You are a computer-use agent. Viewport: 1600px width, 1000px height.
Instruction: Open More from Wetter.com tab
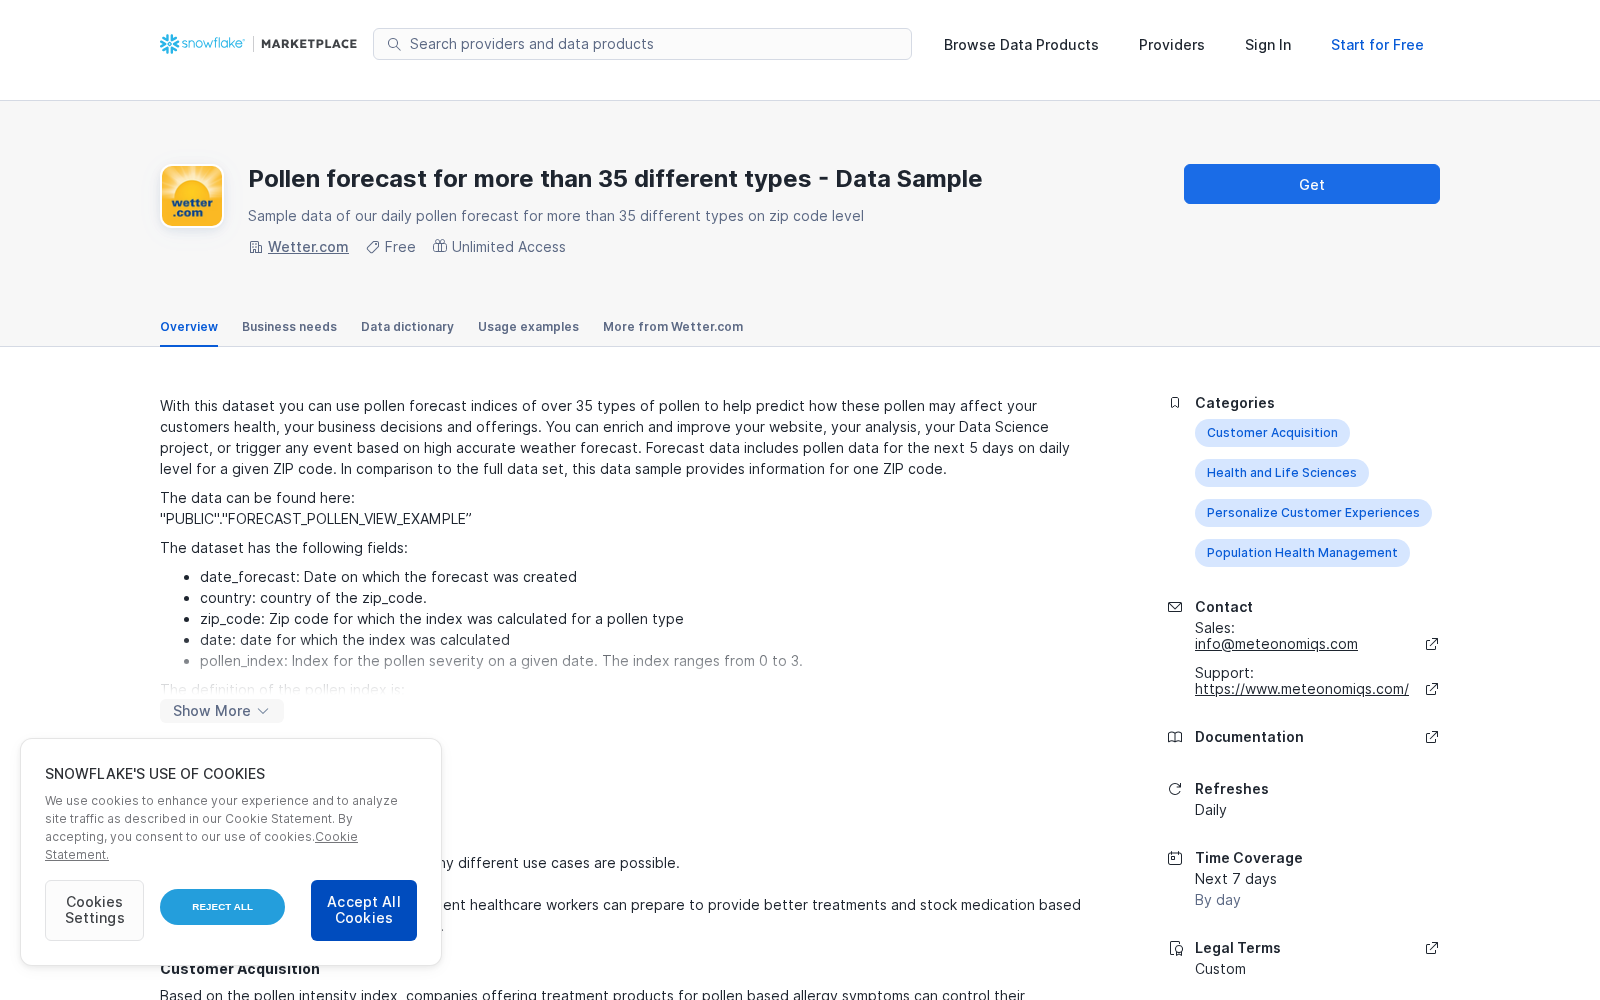tap(673, 327)
